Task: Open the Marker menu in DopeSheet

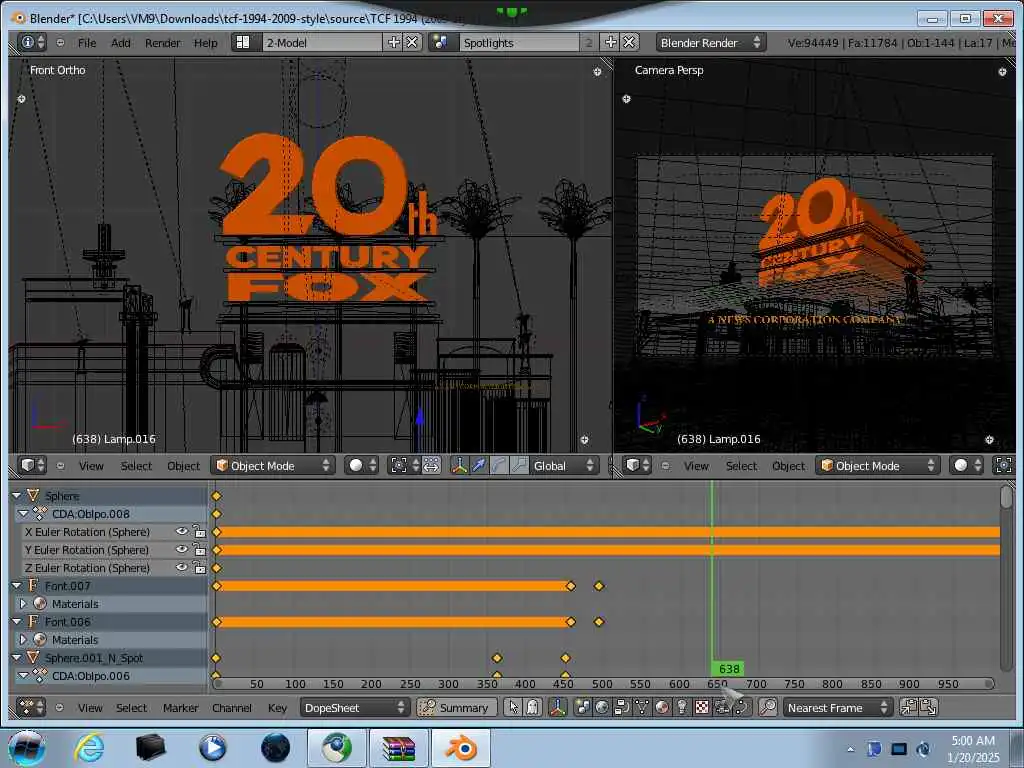Action: 180,707
